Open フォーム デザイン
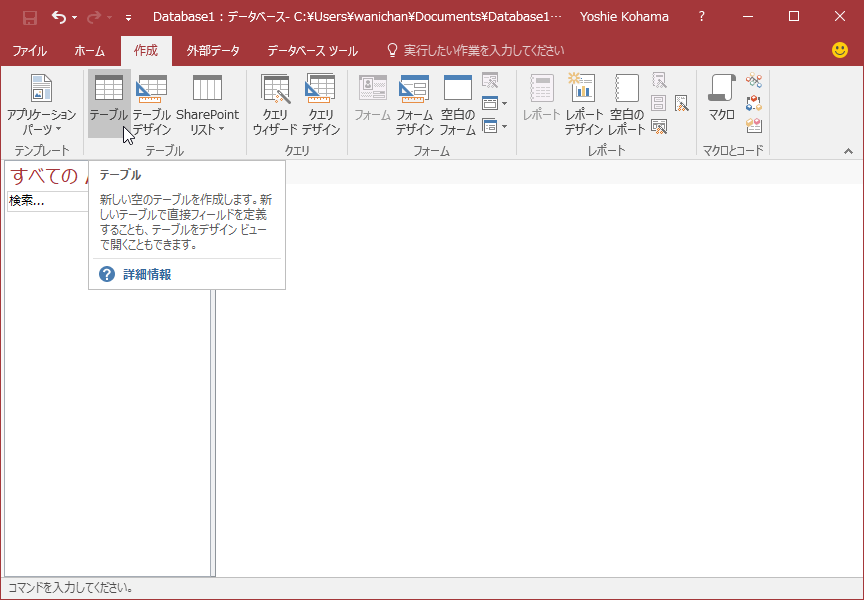The image size is (864, 600). point(414,105)
